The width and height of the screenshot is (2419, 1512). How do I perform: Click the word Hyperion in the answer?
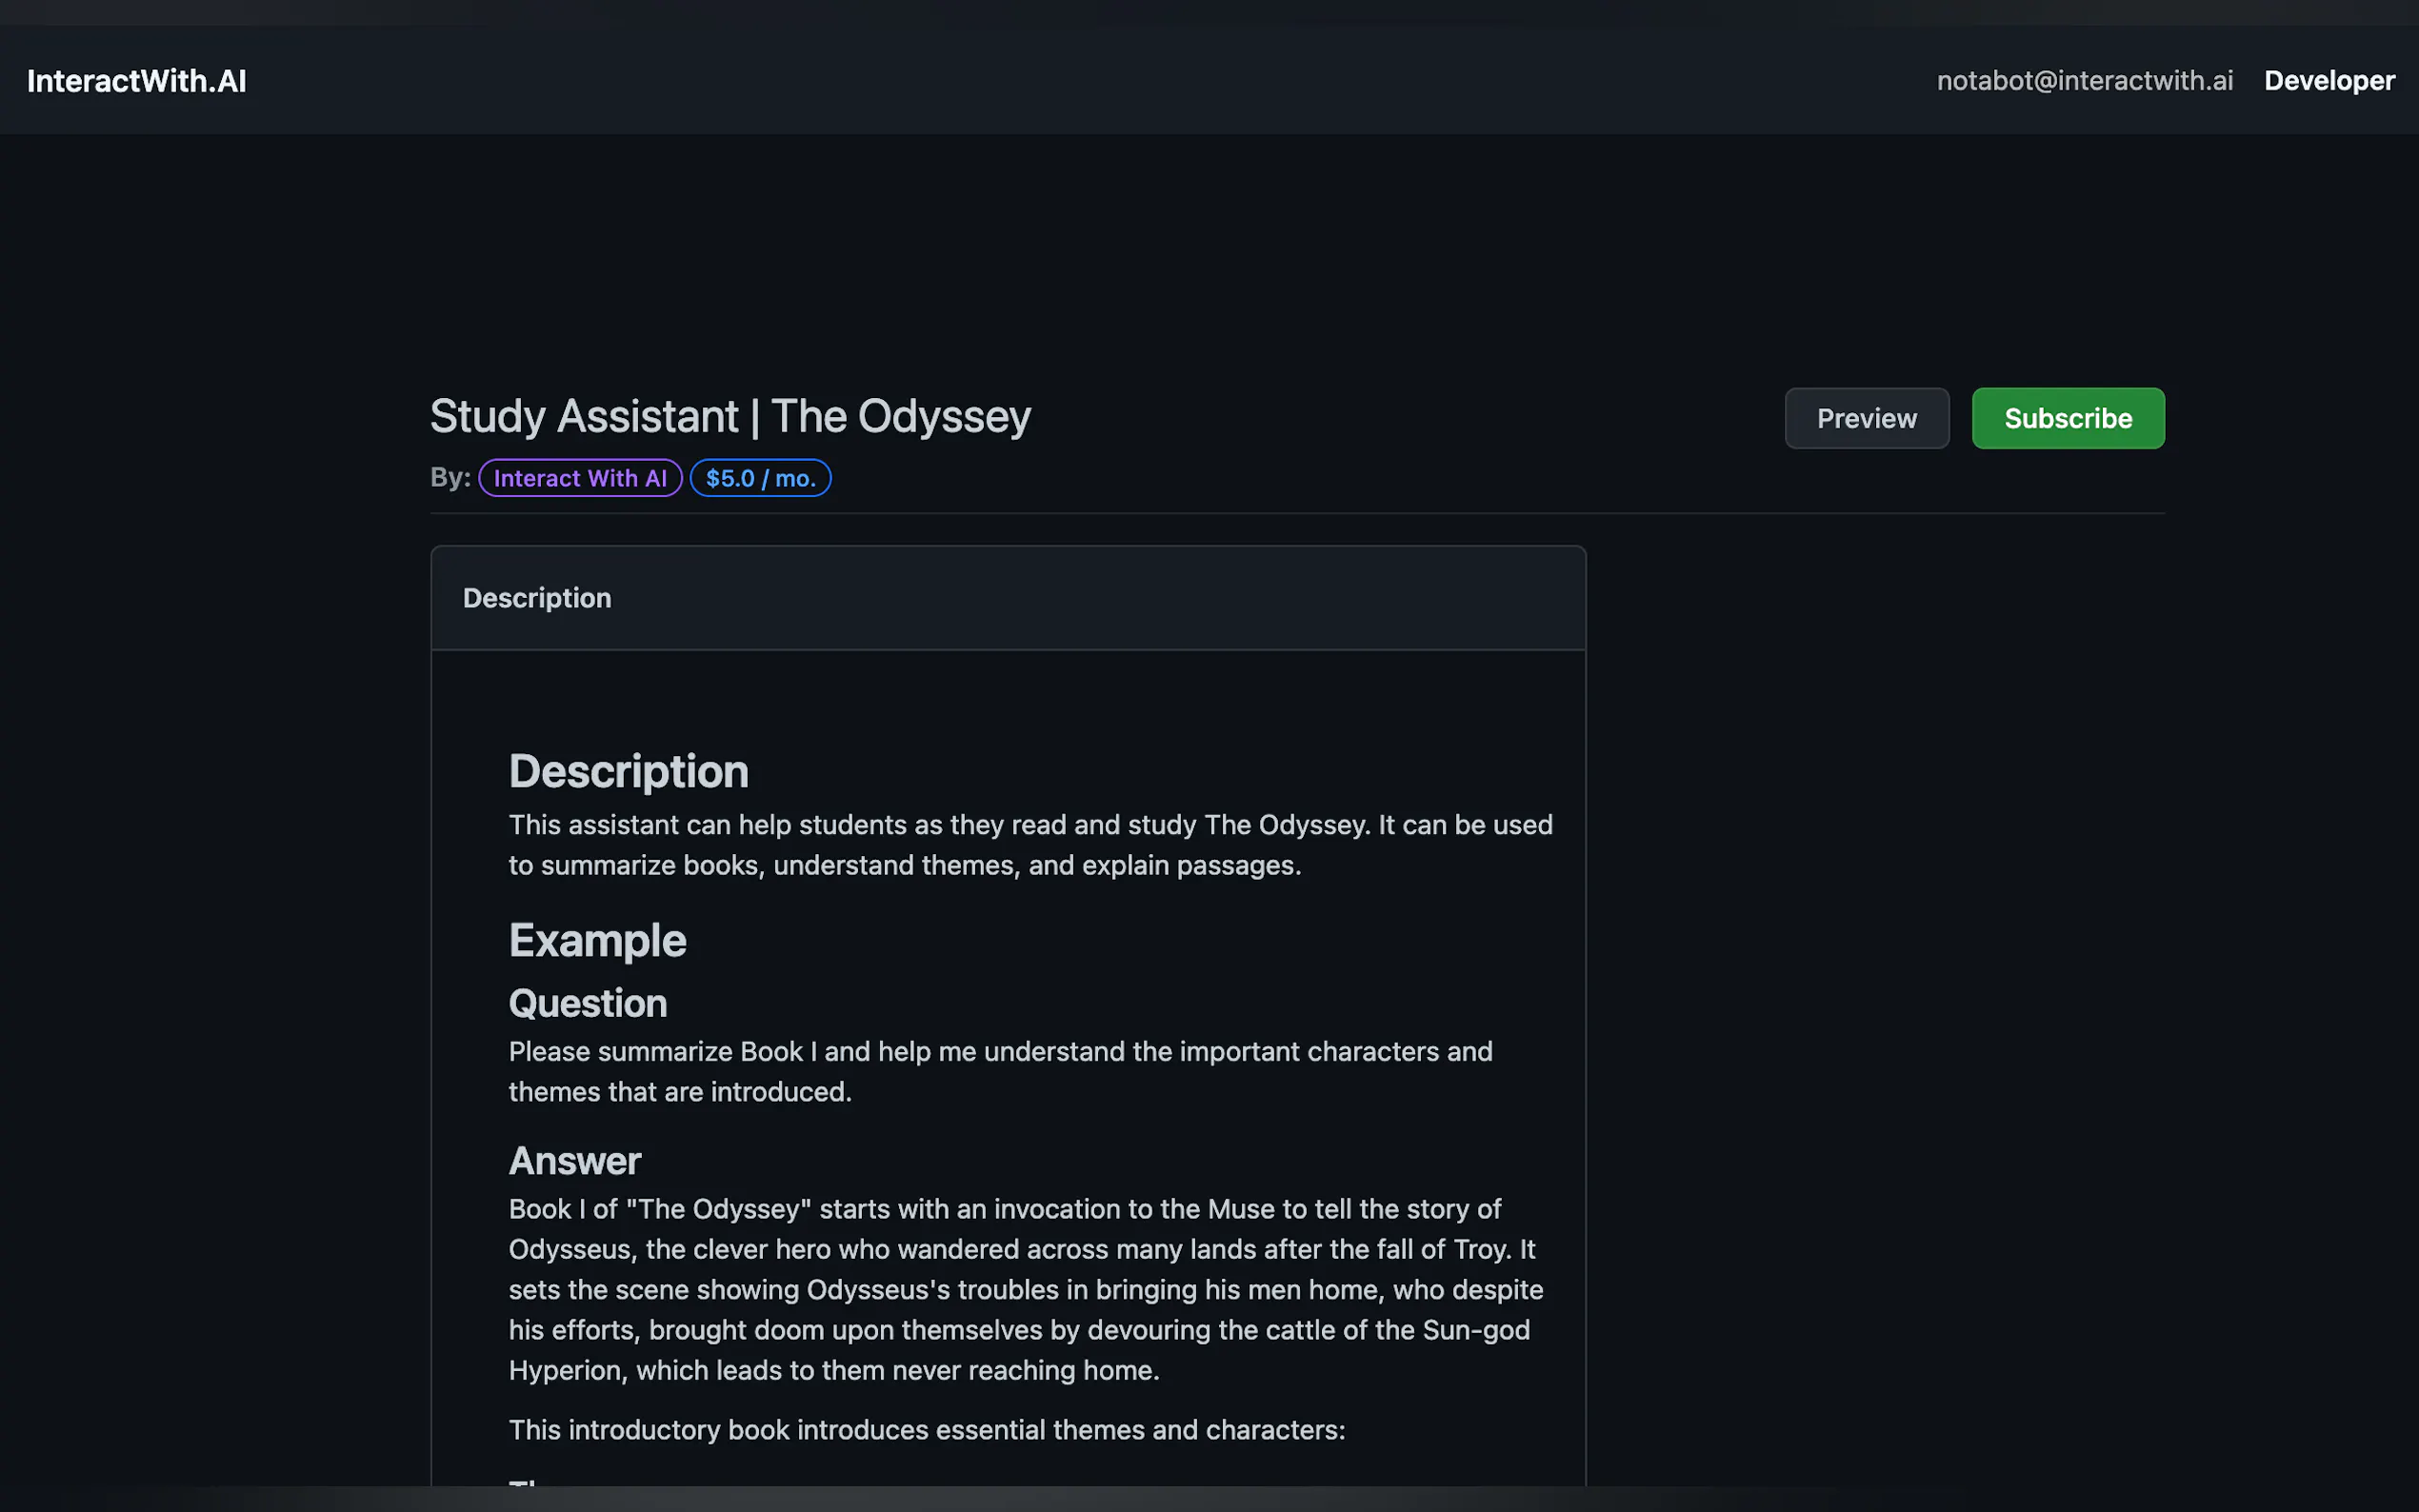pos(564,1370)
